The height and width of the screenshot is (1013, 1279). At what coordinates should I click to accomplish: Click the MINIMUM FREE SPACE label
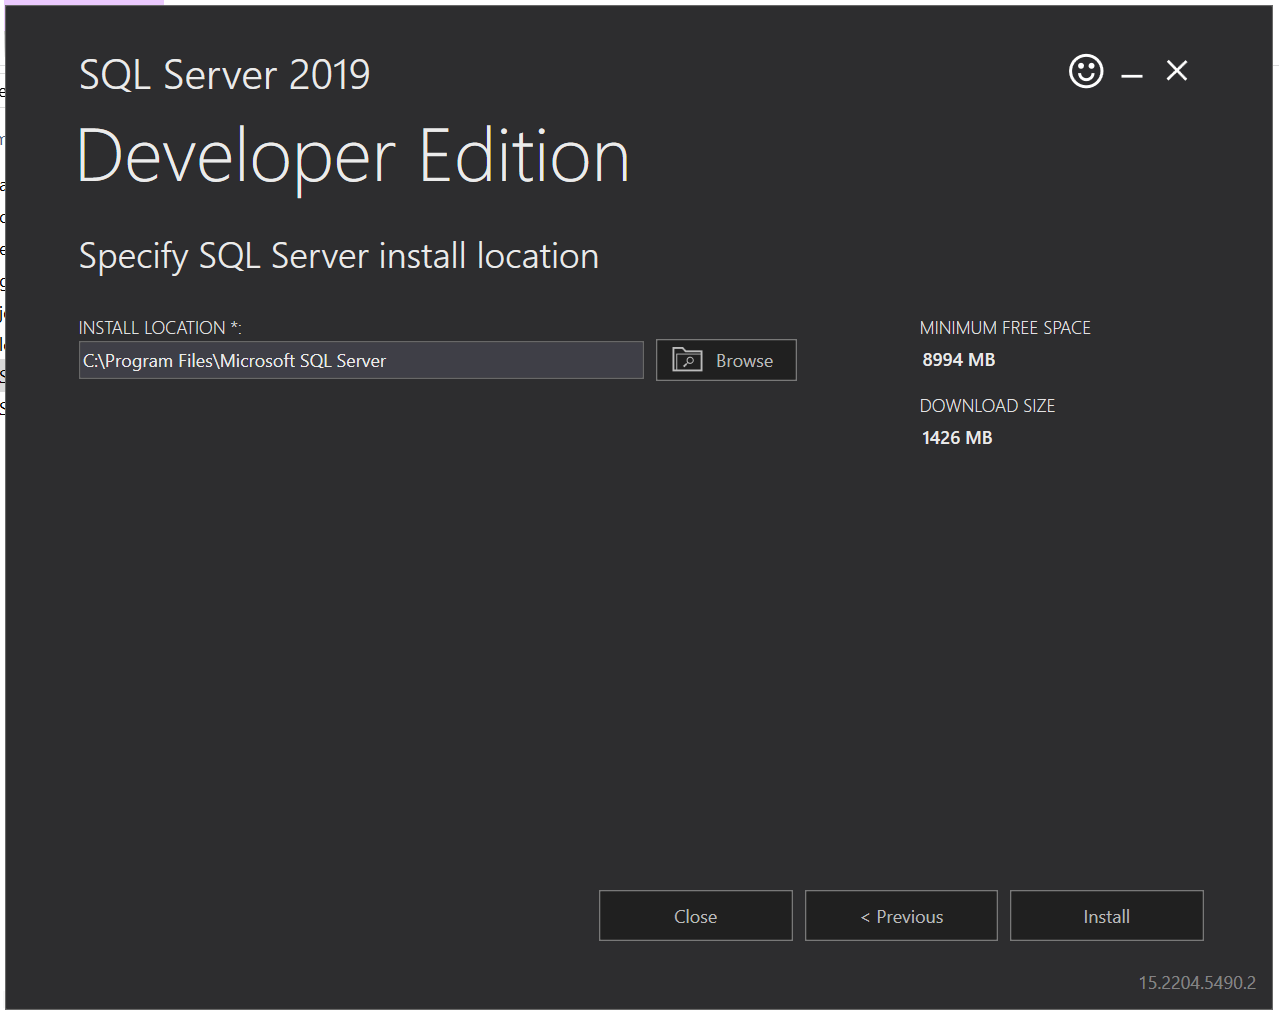(x=1005, y=328)
